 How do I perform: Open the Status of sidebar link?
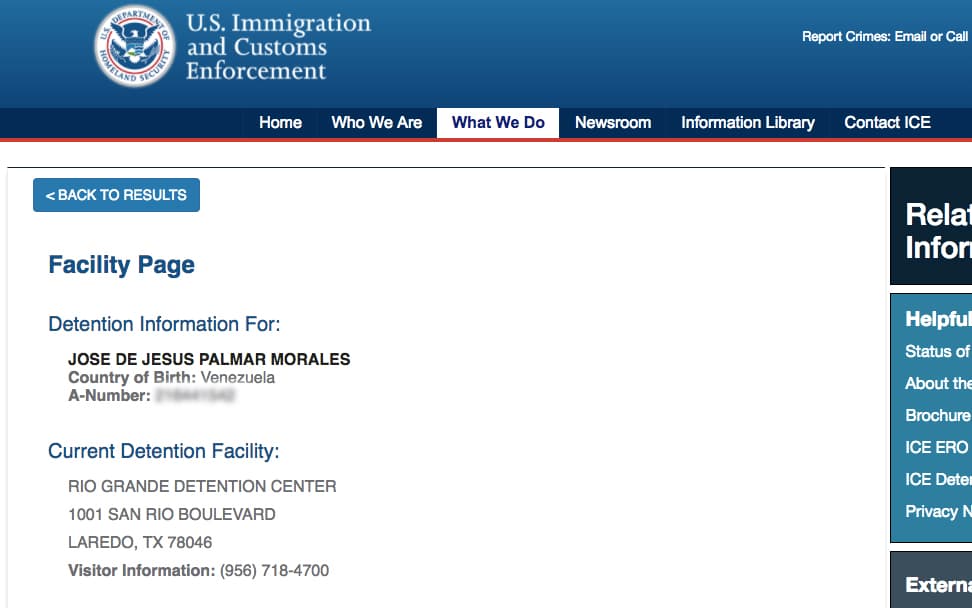(937, 351)
